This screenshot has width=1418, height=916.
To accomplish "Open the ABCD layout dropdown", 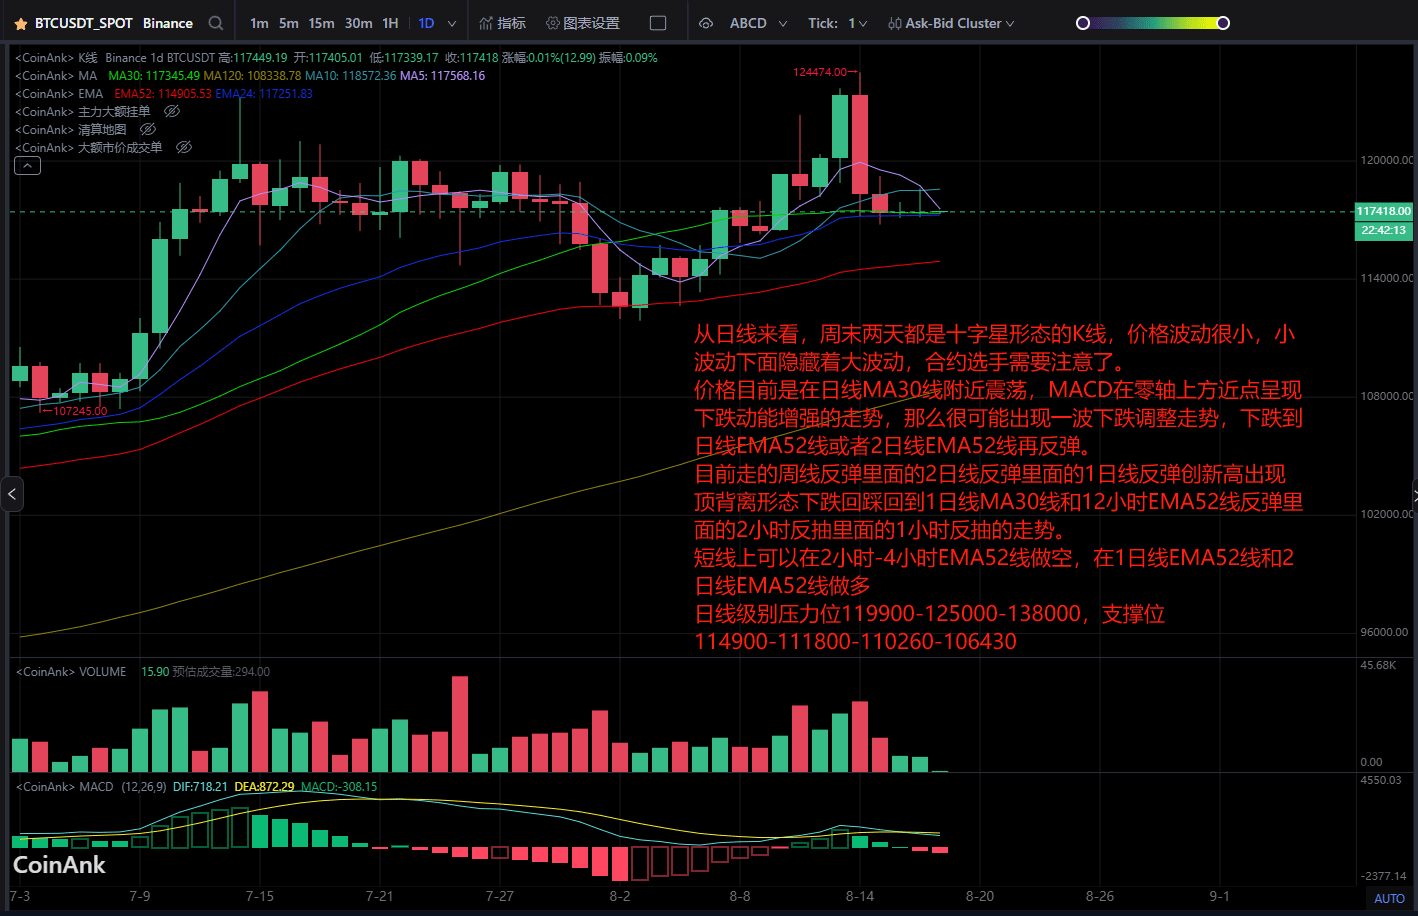I will coord(783,23).
